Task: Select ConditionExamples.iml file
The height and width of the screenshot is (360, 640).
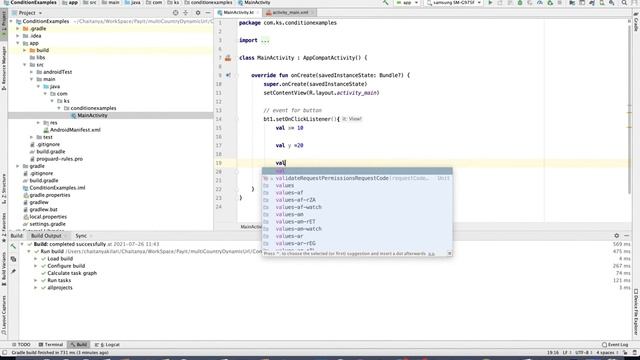Action: (57, 188)
